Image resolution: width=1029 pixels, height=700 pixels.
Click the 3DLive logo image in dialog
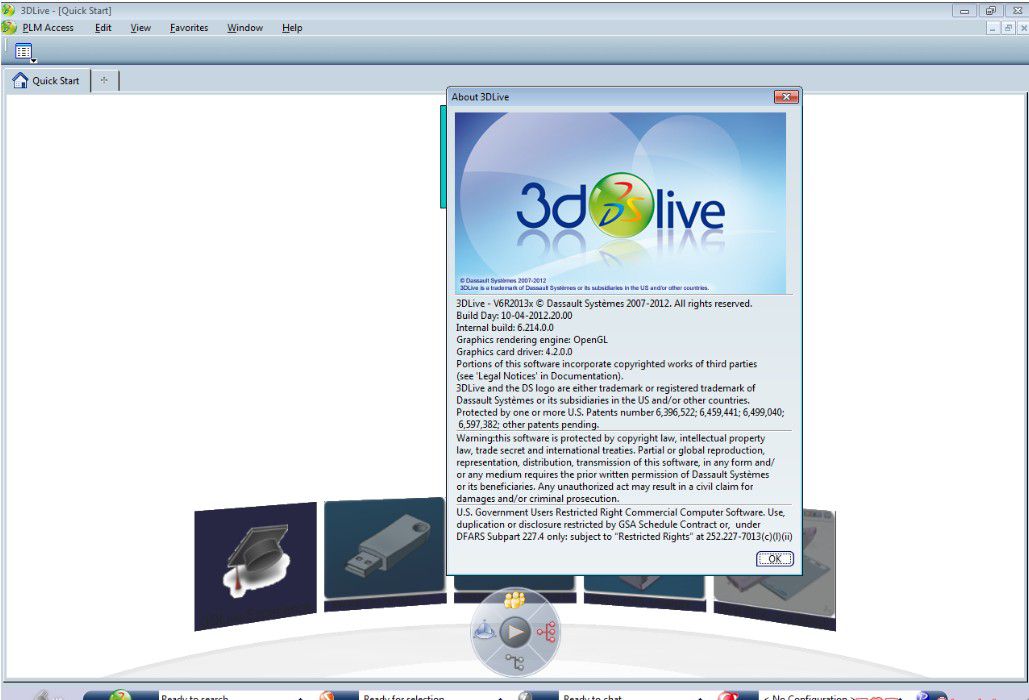620,203
